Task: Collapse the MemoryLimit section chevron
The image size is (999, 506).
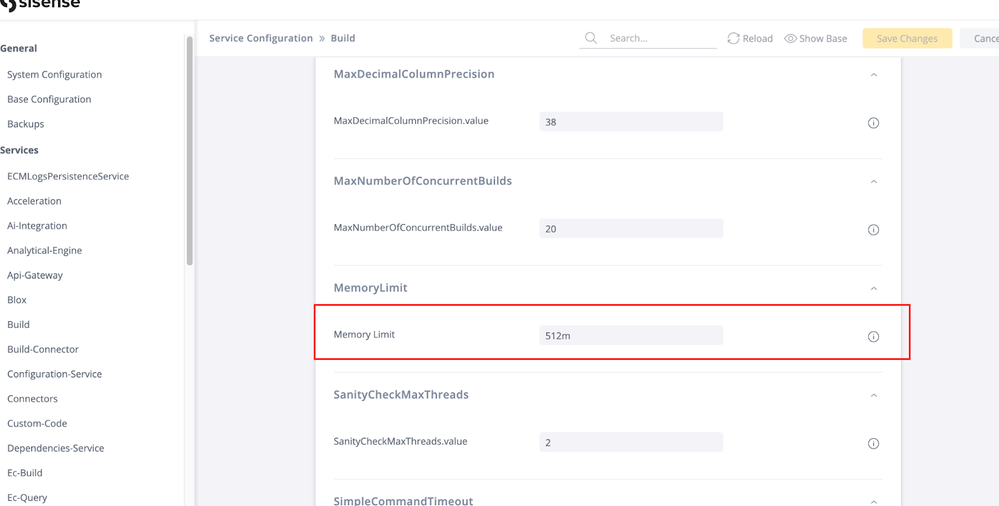Action: (873, 289)
